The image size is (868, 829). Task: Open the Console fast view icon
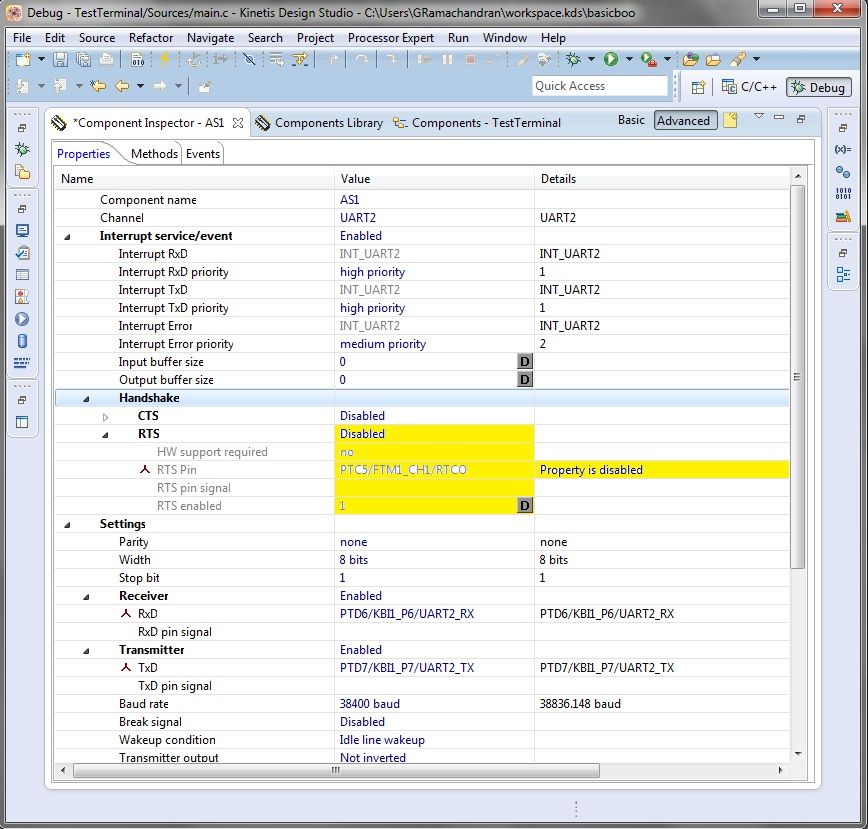tap(22, 231)
